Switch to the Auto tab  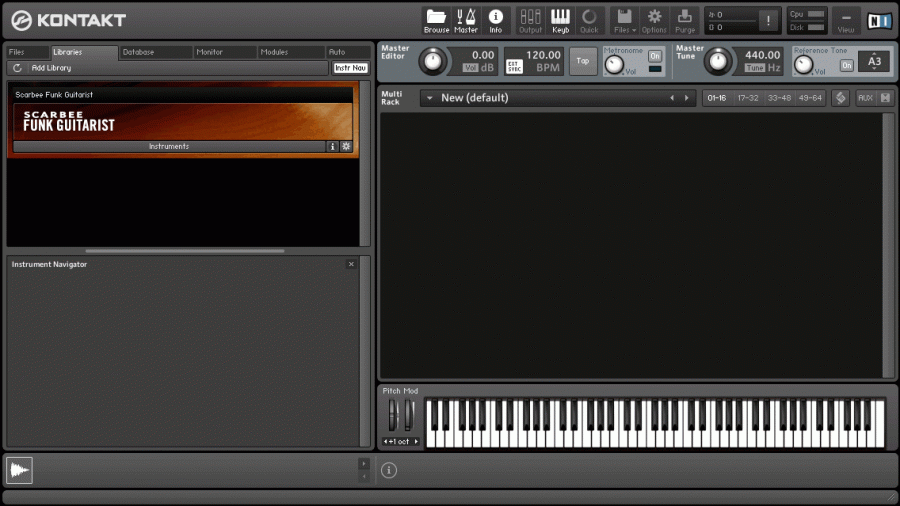pyautogui.click(x=348, y=52)
